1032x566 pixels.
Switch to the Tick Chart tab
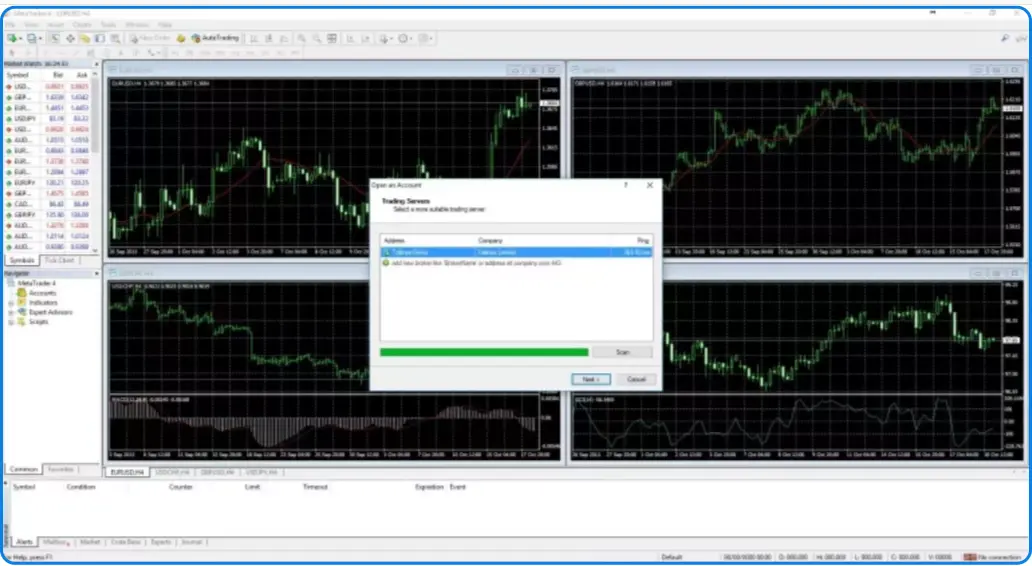60,261
